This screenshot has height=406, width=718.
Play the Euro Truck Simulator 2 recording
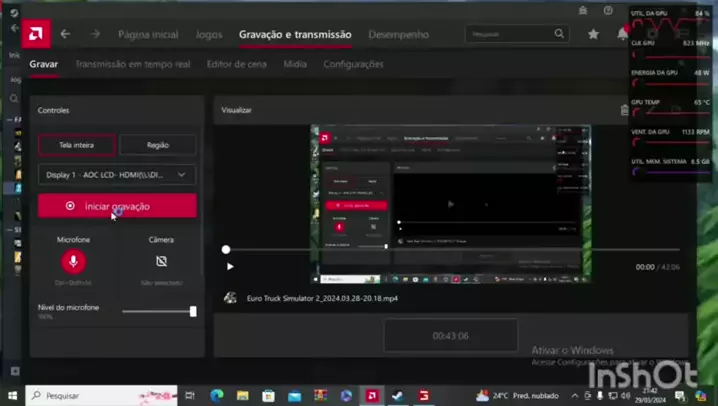230,267
